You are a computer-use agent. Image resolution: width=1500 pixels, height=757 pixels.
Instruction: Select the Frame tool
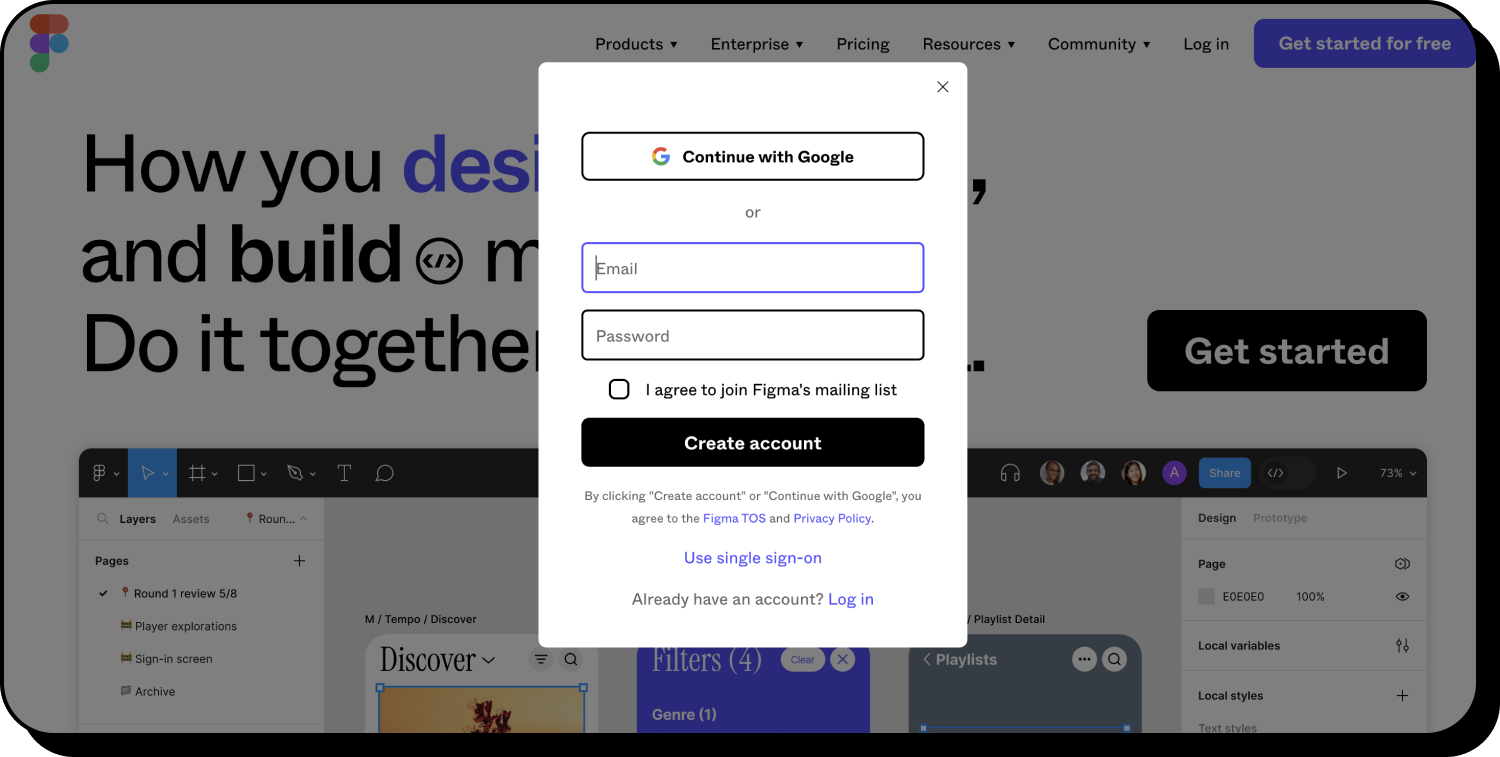tap(197, 473)
